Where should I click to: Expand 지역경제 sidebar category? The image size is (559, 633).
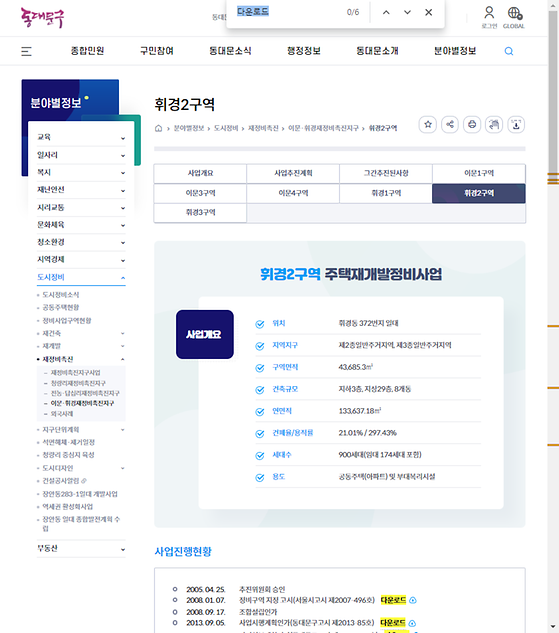click(81, 260)
